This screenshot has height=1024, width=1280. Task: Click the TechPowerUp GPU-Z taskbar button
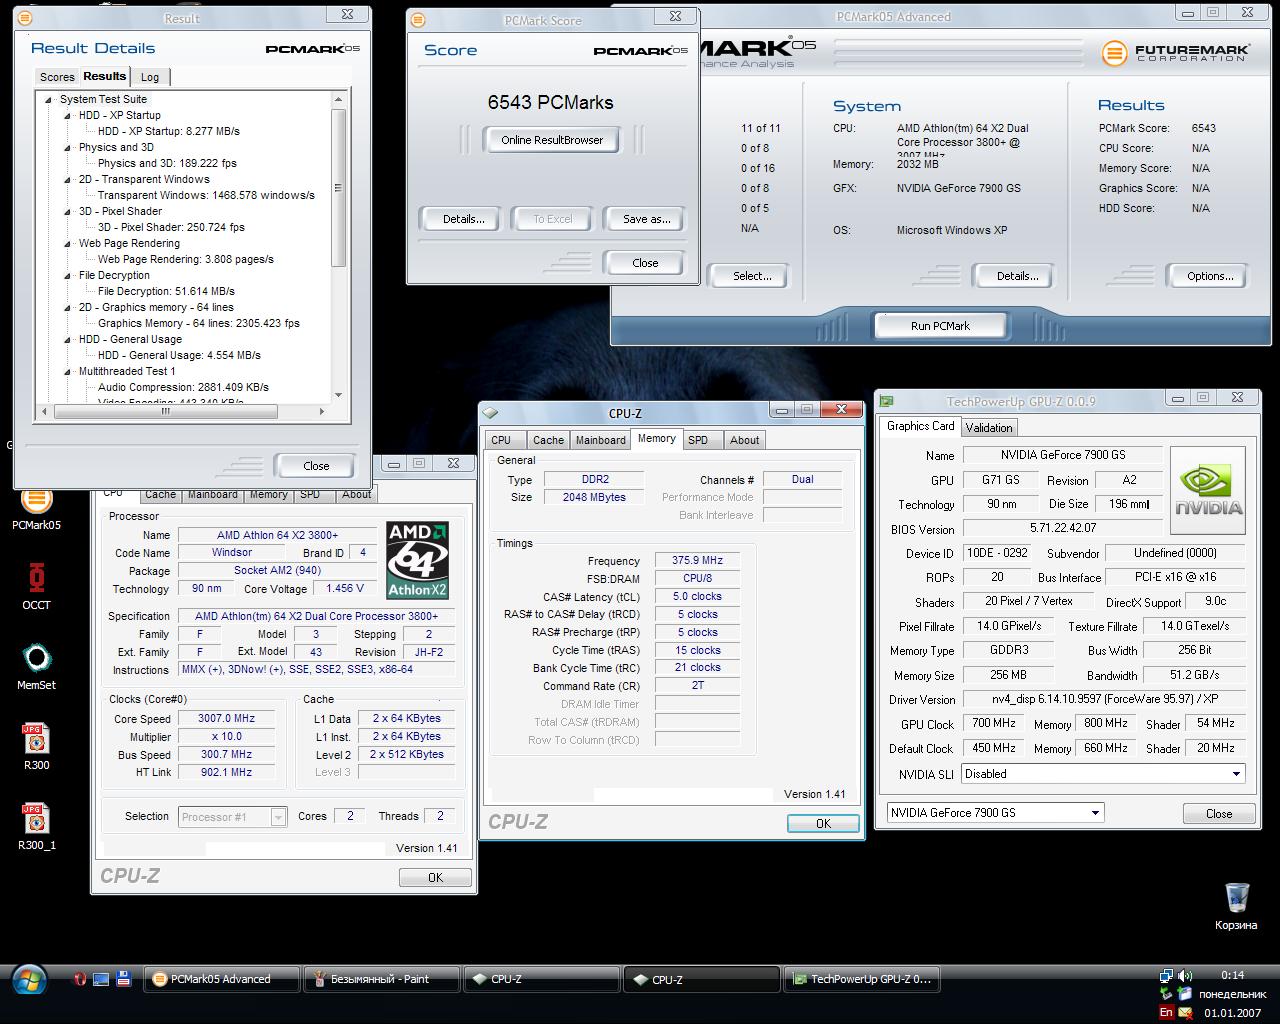(863, 979)
